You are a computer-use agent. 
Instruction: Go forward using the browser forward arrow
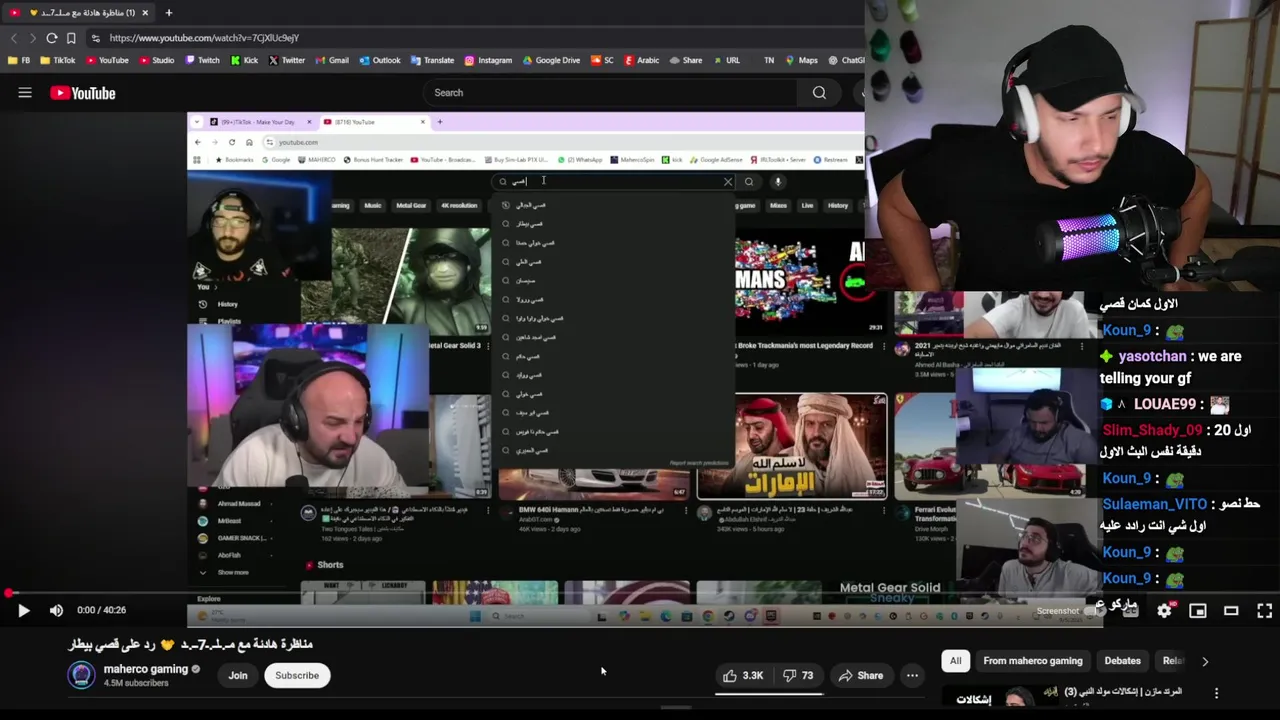click(x=32, y=38)
